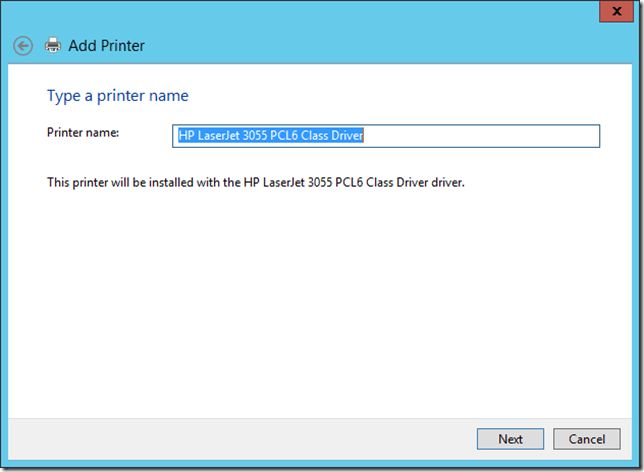Click blank white area below description text

click(320, 300)
